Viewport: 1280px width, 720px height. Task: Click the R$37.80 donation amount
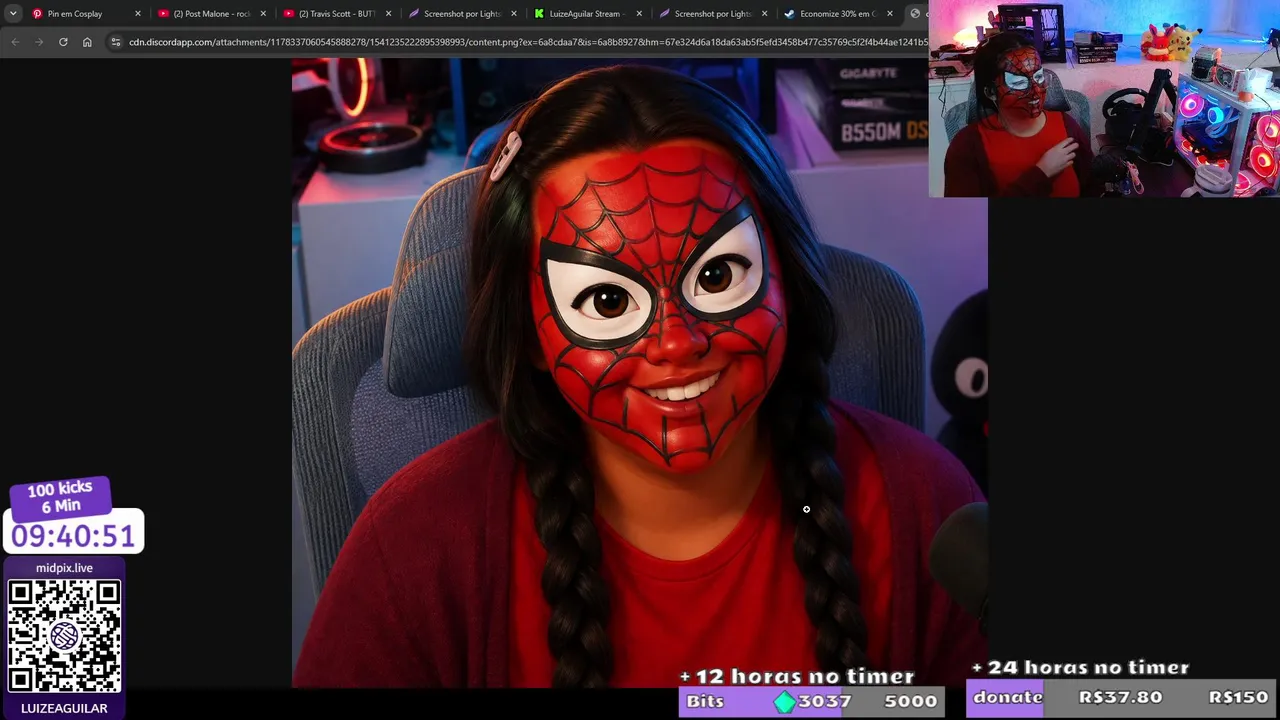pyautogui.click(x=1120, y=698)
